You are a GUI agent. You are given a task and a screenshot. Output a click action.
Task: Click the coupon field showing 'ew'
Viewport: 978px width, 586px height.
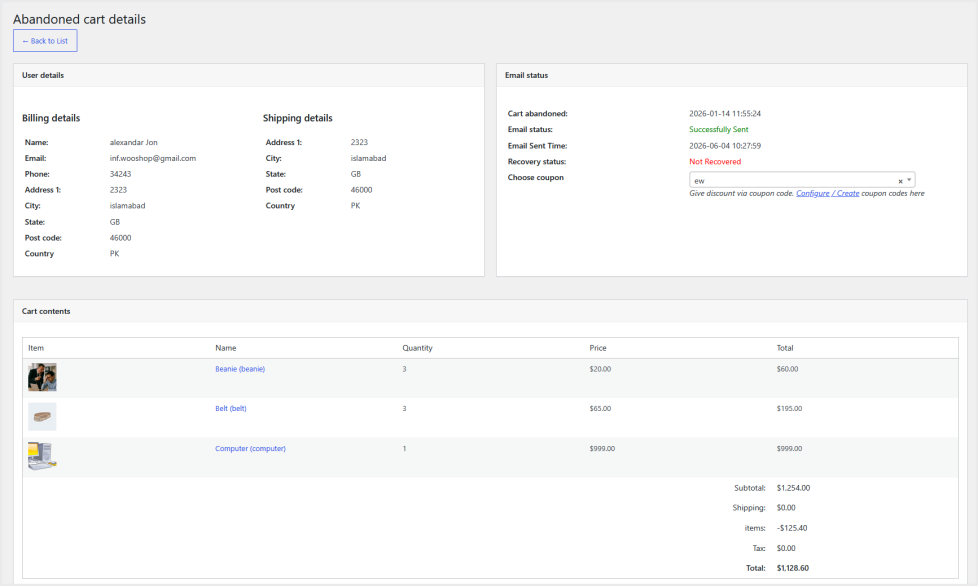click(801, 180)
